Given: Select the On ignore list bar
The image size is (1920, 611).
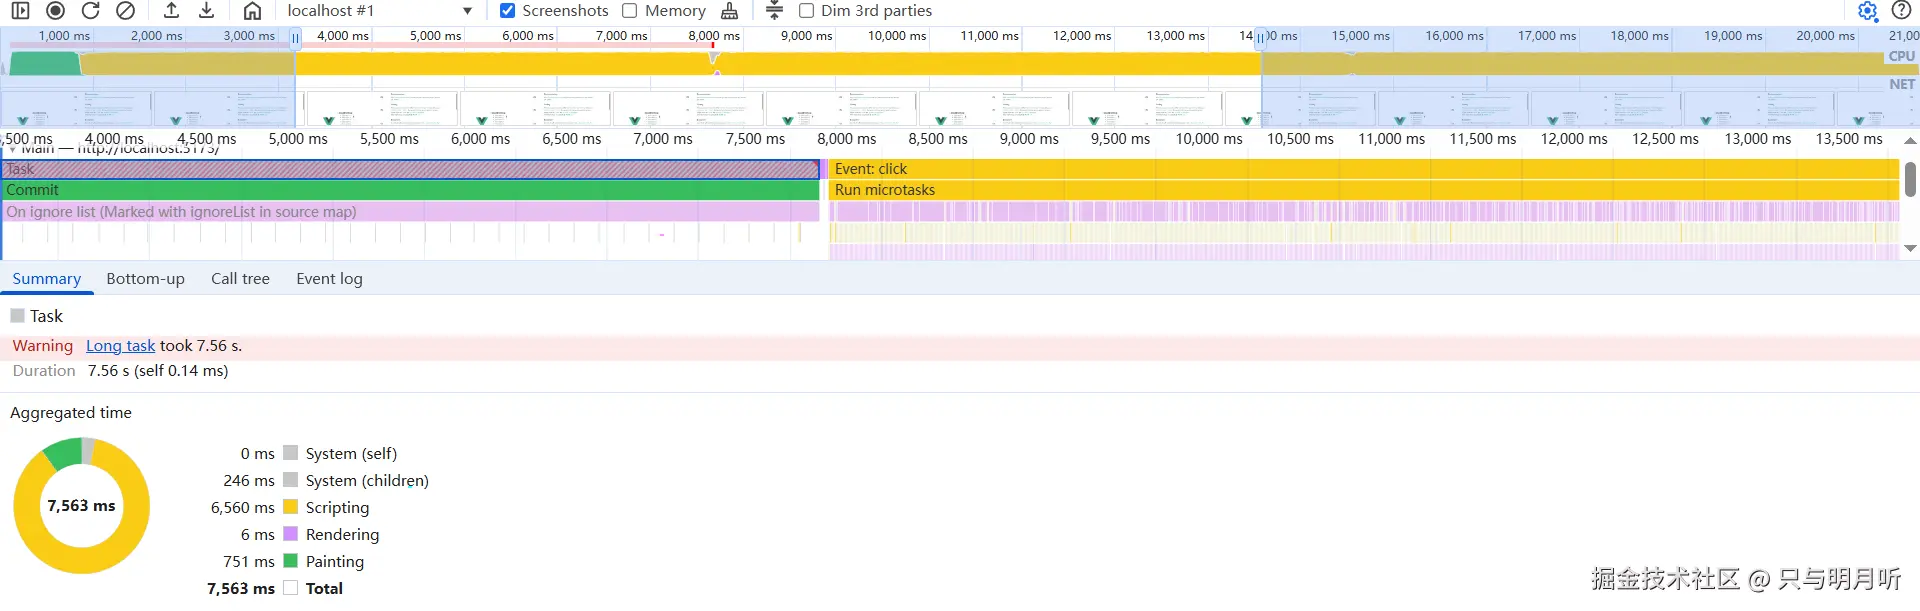Looking at the screenshot, I should point(411,212).
